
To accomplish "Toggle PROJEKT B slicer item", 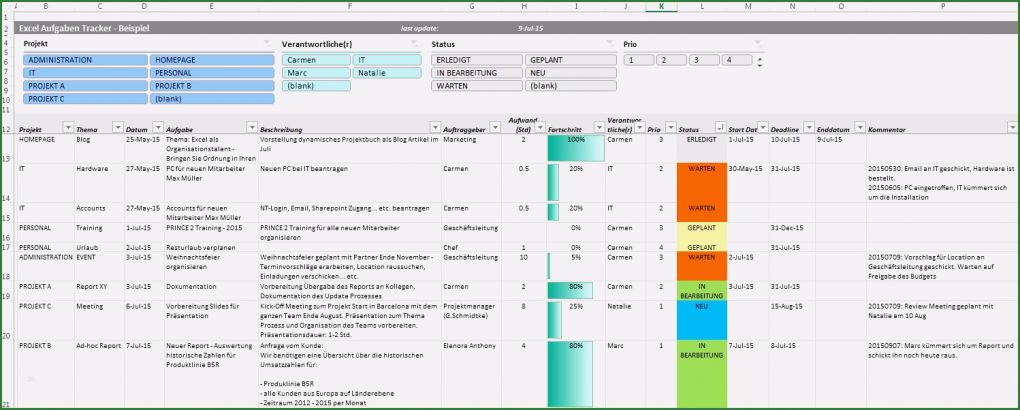I will tap(212, 86).
